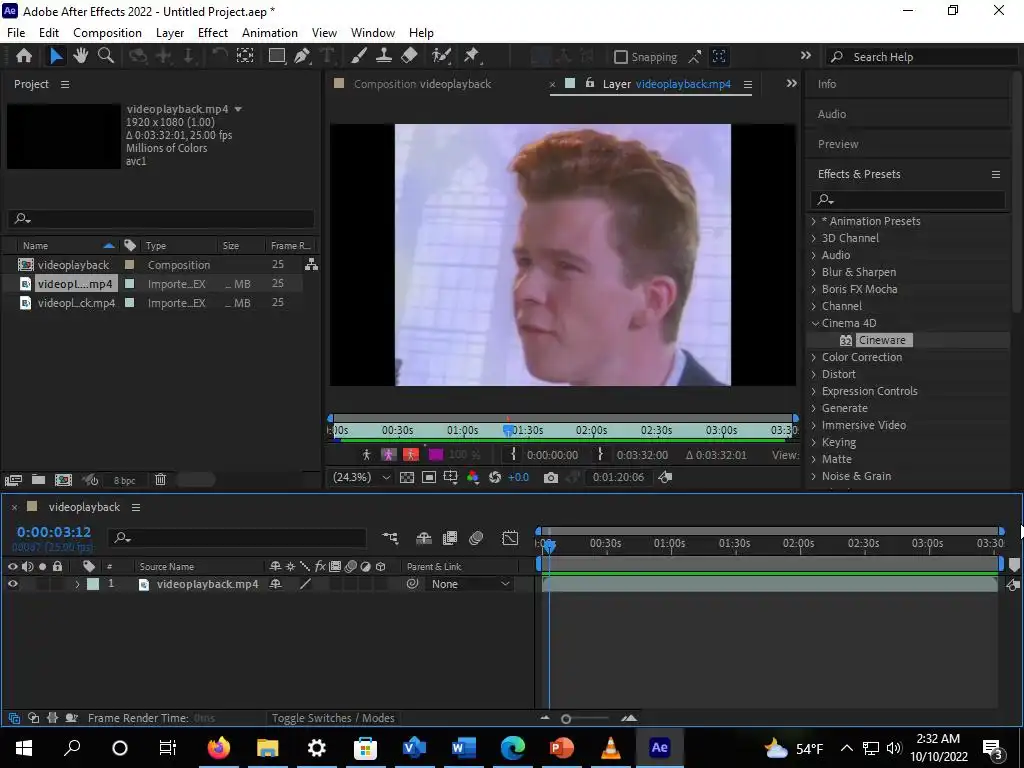Select the Pen tool
This screenshot has height=768, width=1024.
(x=302, y=56)
